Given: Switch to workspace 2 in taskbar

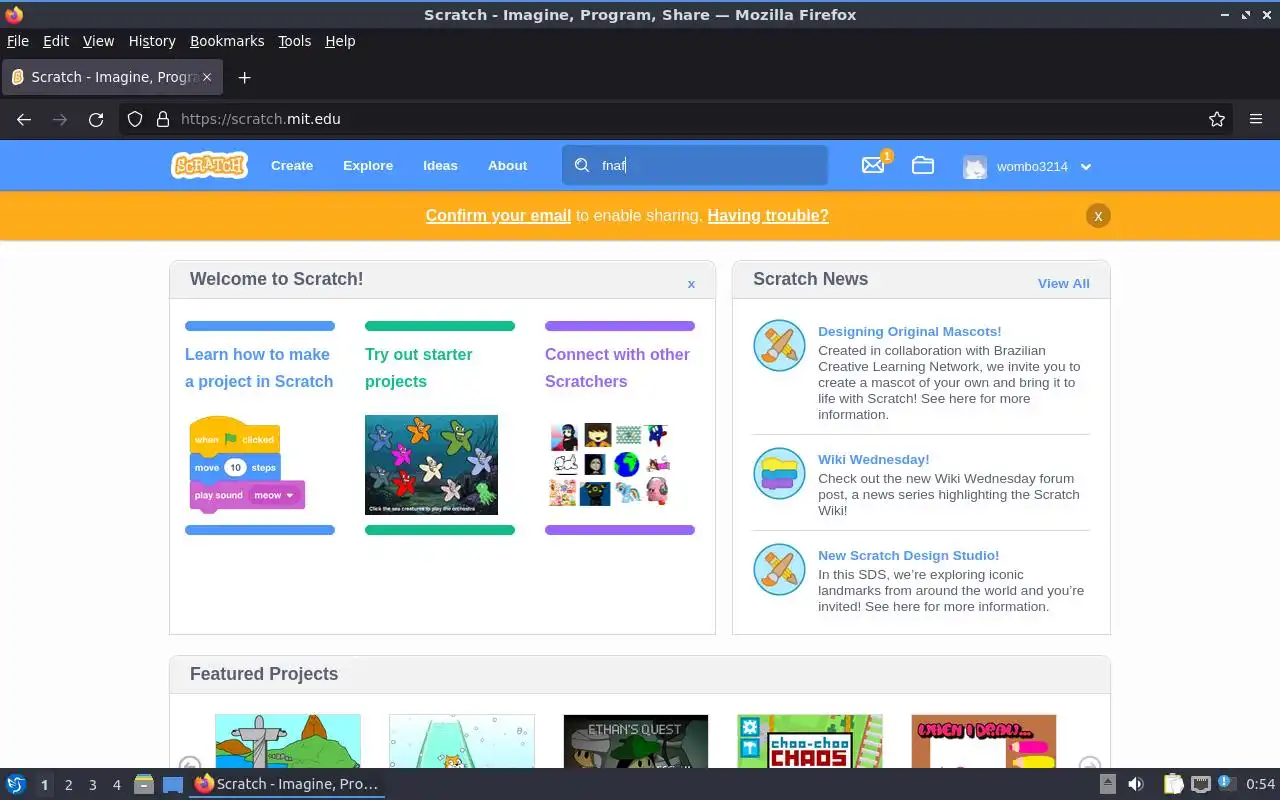Looking at the screenshot, I should pos(68,785).
